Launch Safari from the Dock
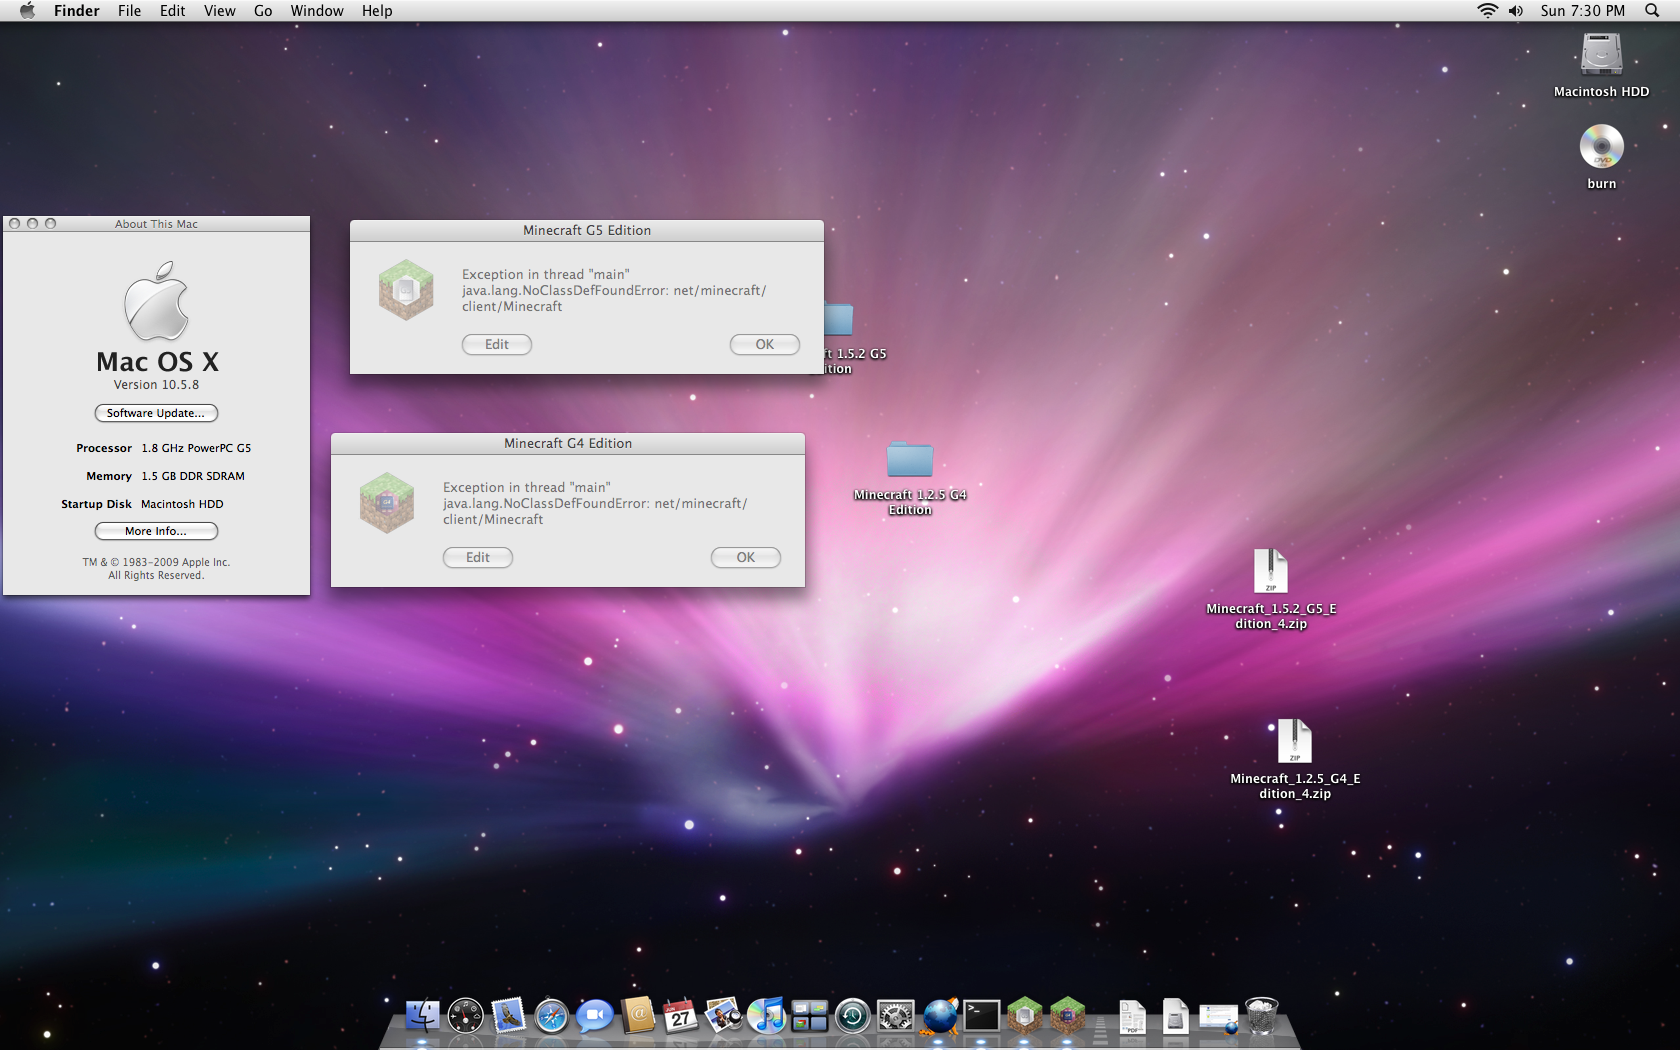The width and height of the screenshot is (1680, 1050). pos(551,1015)
